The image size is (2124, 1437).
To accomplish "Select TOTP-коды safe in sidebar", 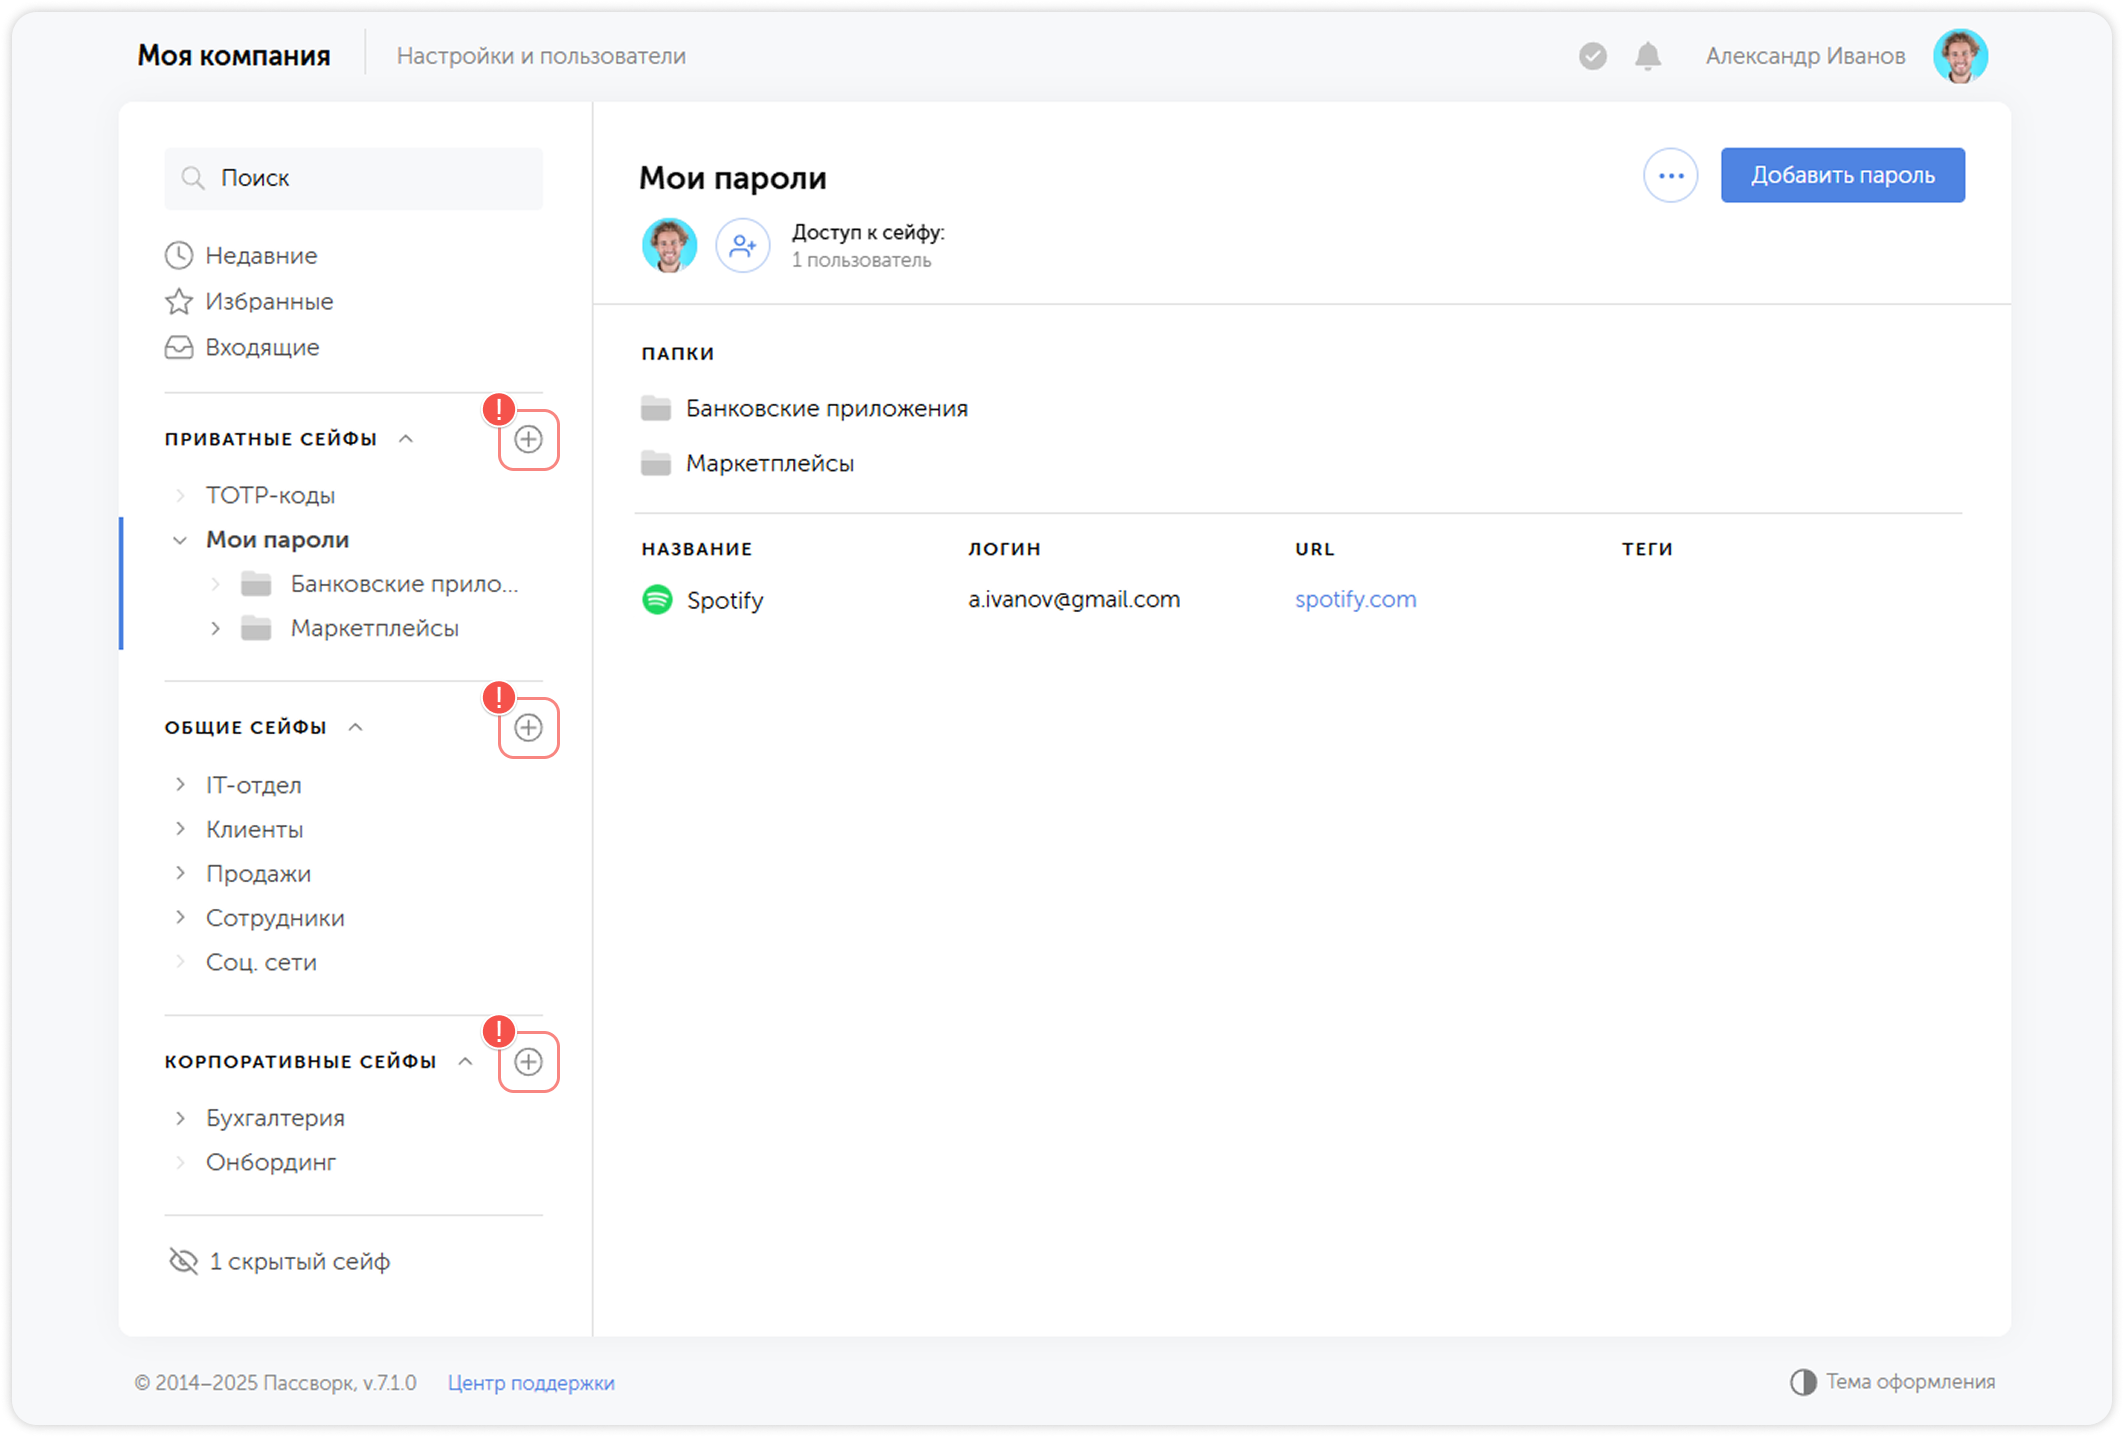I will (x=270, y=495).
